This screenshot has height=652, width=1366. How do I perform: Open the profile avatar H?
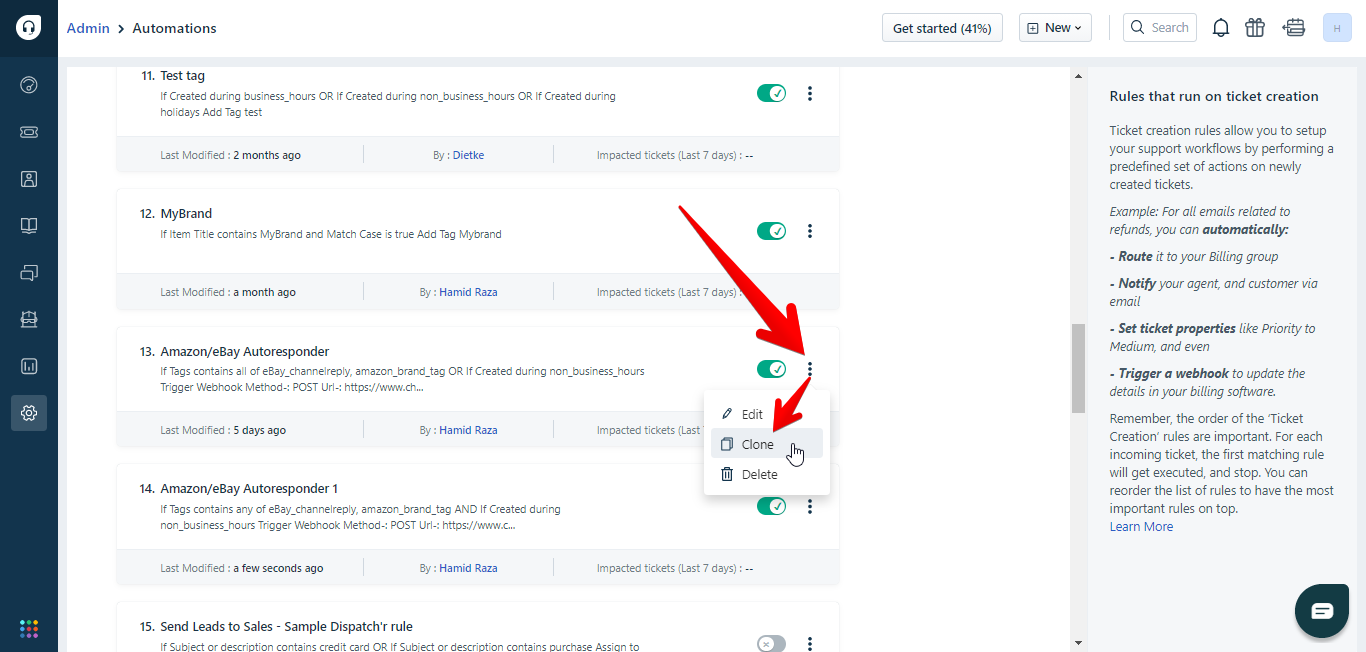tap(1337, 28)
